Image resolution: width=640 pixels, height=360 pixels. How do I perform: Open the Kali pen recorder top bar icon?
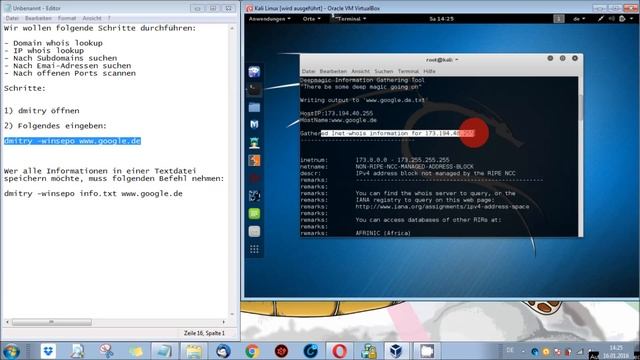pyautogui.click(x=601, y=19)
